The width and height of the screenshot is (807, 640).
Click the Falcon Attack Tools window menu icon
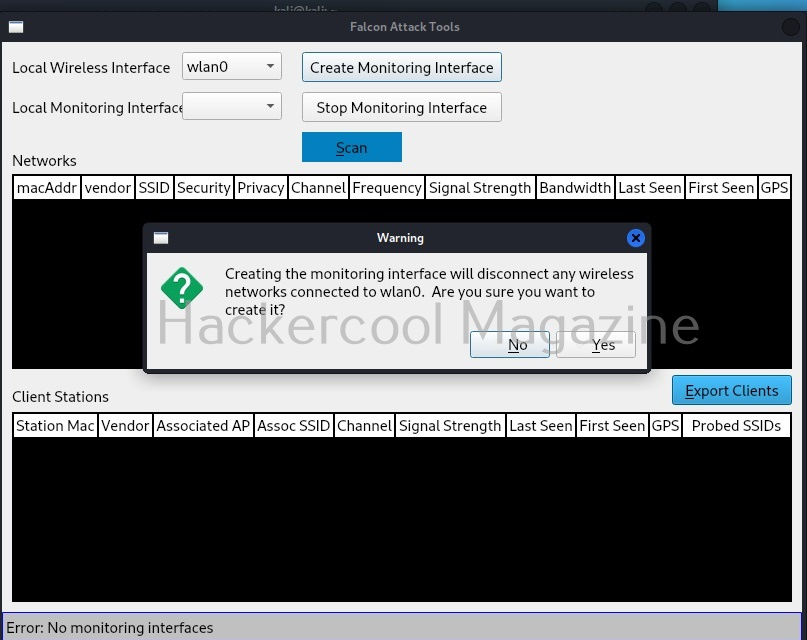click(16, 27)
